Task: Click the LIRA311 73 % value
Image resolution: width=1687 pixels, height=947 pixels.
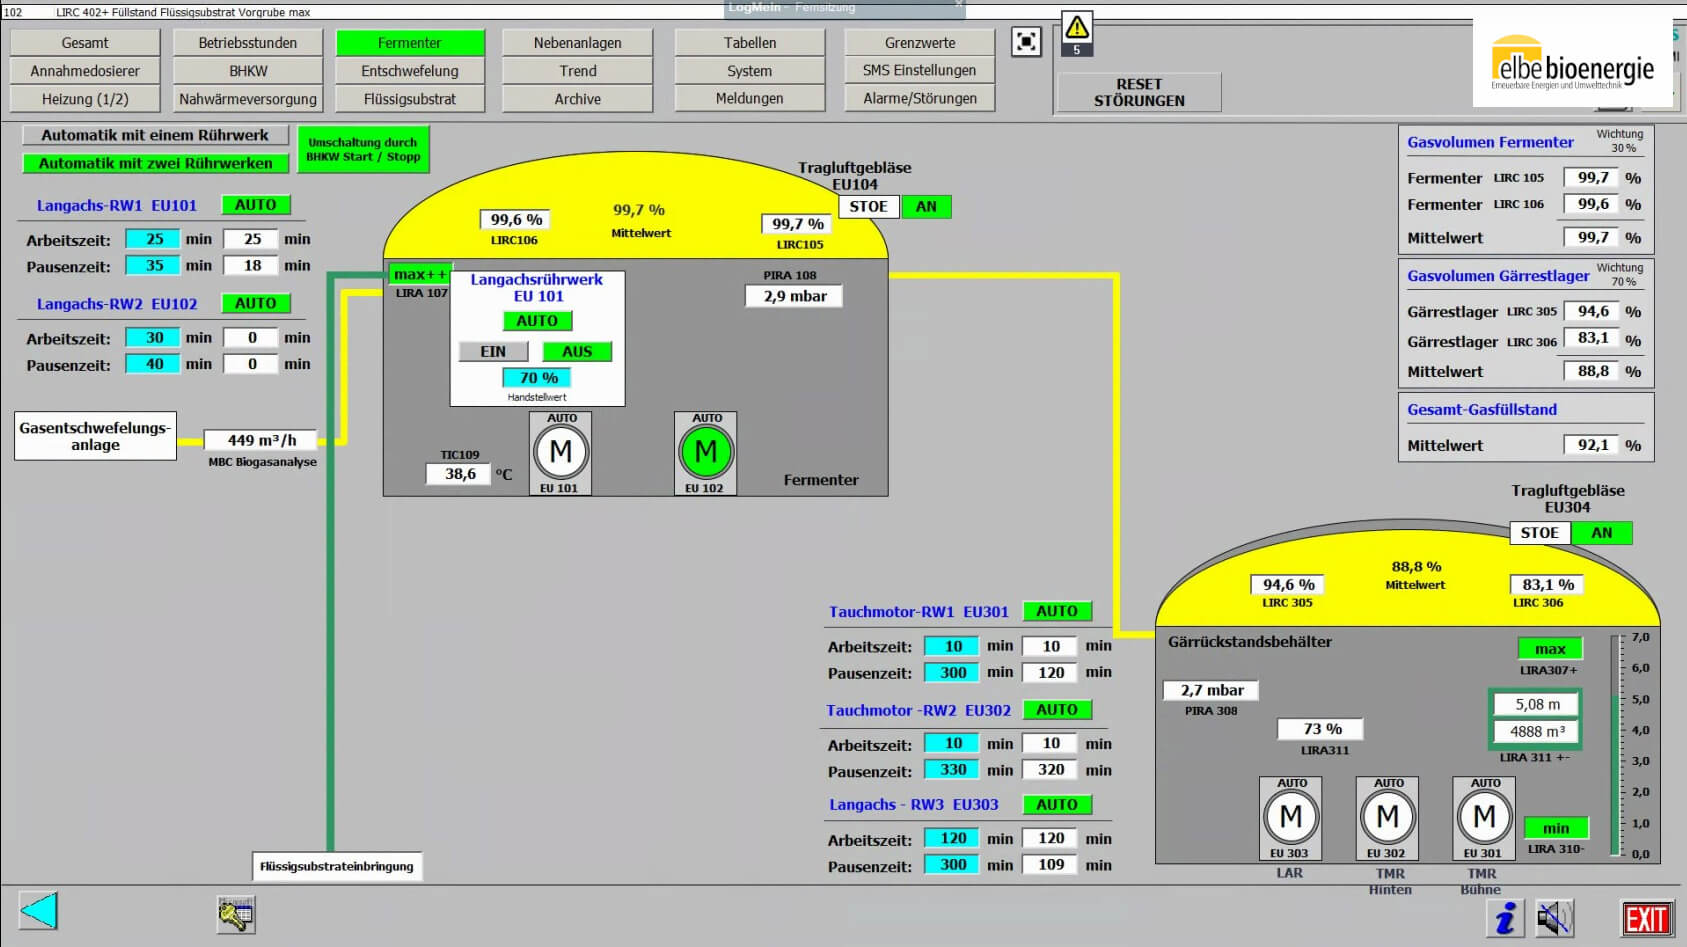Action: pos(1321,729)
